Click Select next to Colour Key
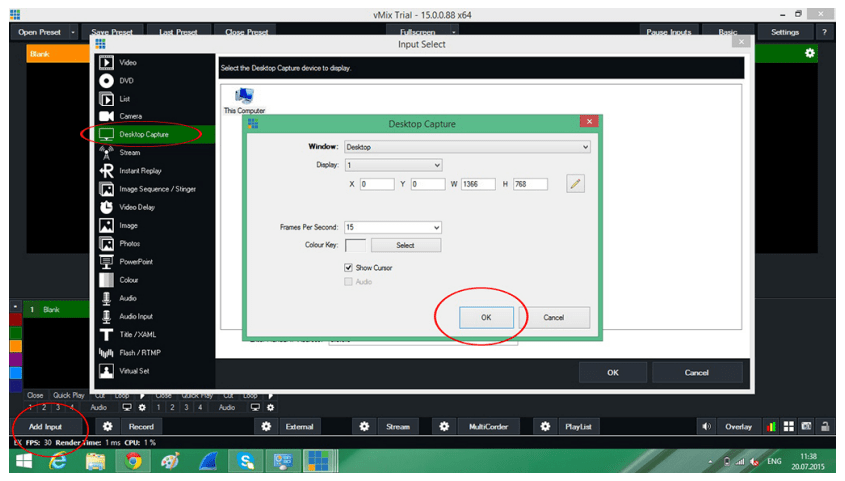The width and height of the screenshot is (845, 481). click(406, 246)
